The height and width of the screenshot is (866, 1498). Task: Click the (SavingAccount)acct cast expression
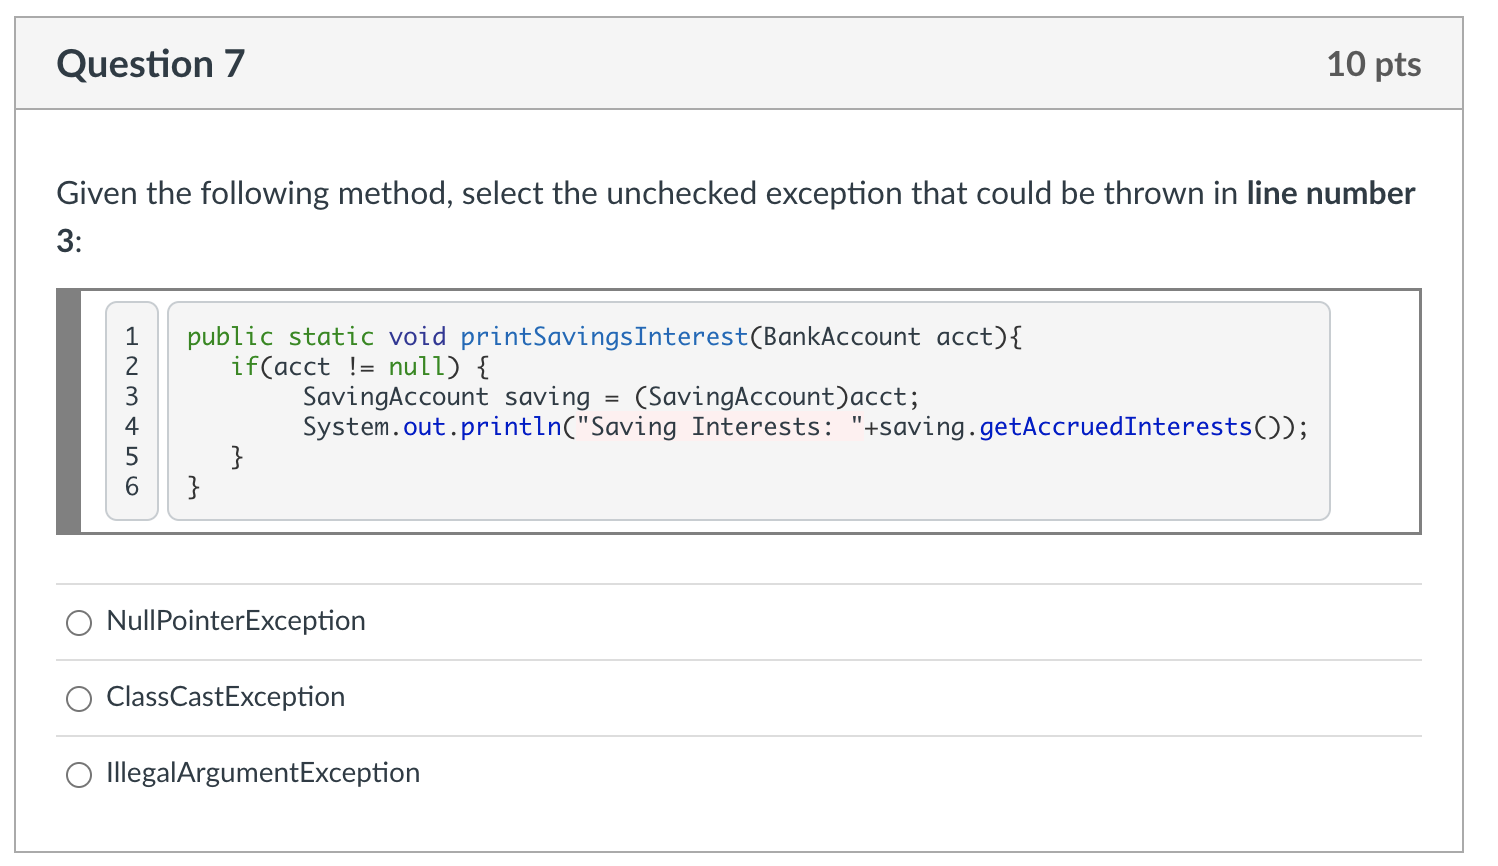tap(775, 397)
